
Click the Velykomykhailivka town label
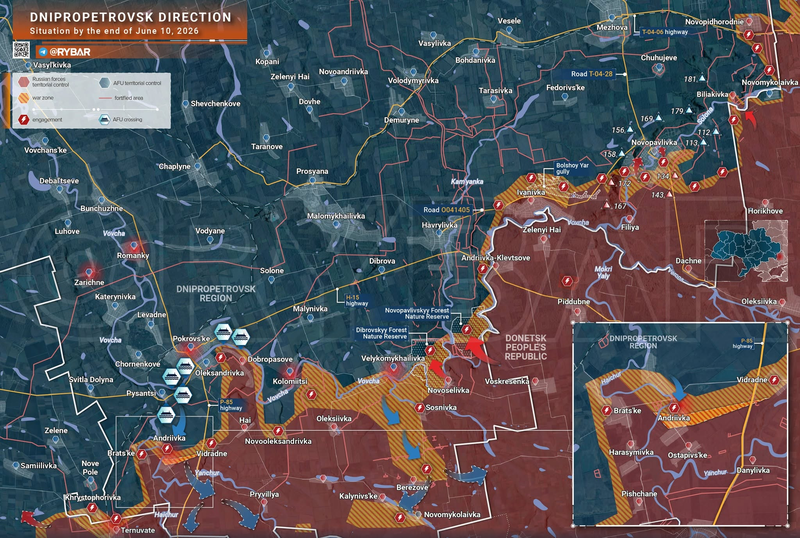tap(393, 359)
